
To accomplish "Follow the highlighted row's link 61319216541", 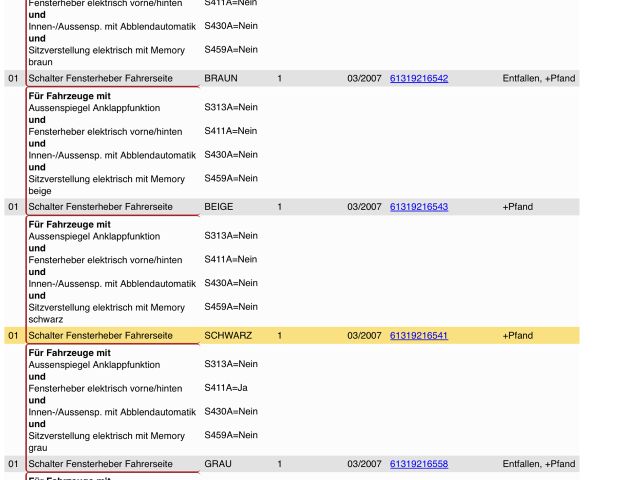I will click(x=418, y=336).
